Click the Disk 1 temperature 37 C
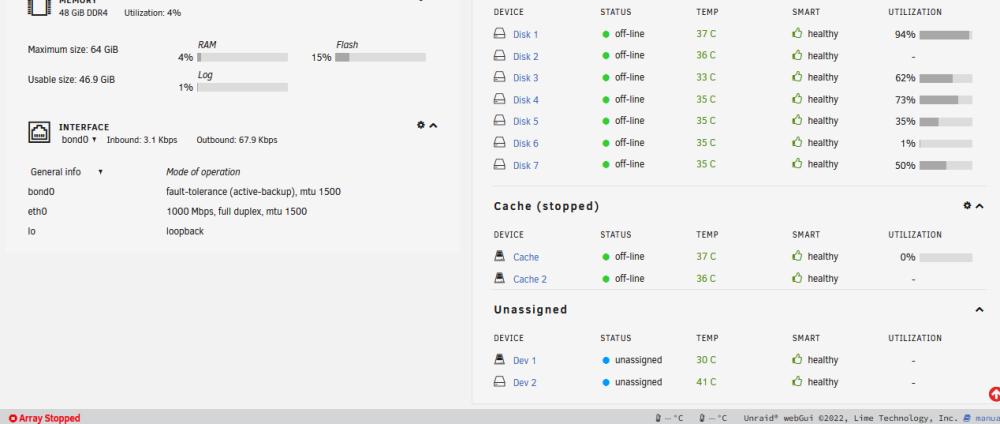Image resolution: width=1000 pixels, height=424 pixels. tap(706, 34)
